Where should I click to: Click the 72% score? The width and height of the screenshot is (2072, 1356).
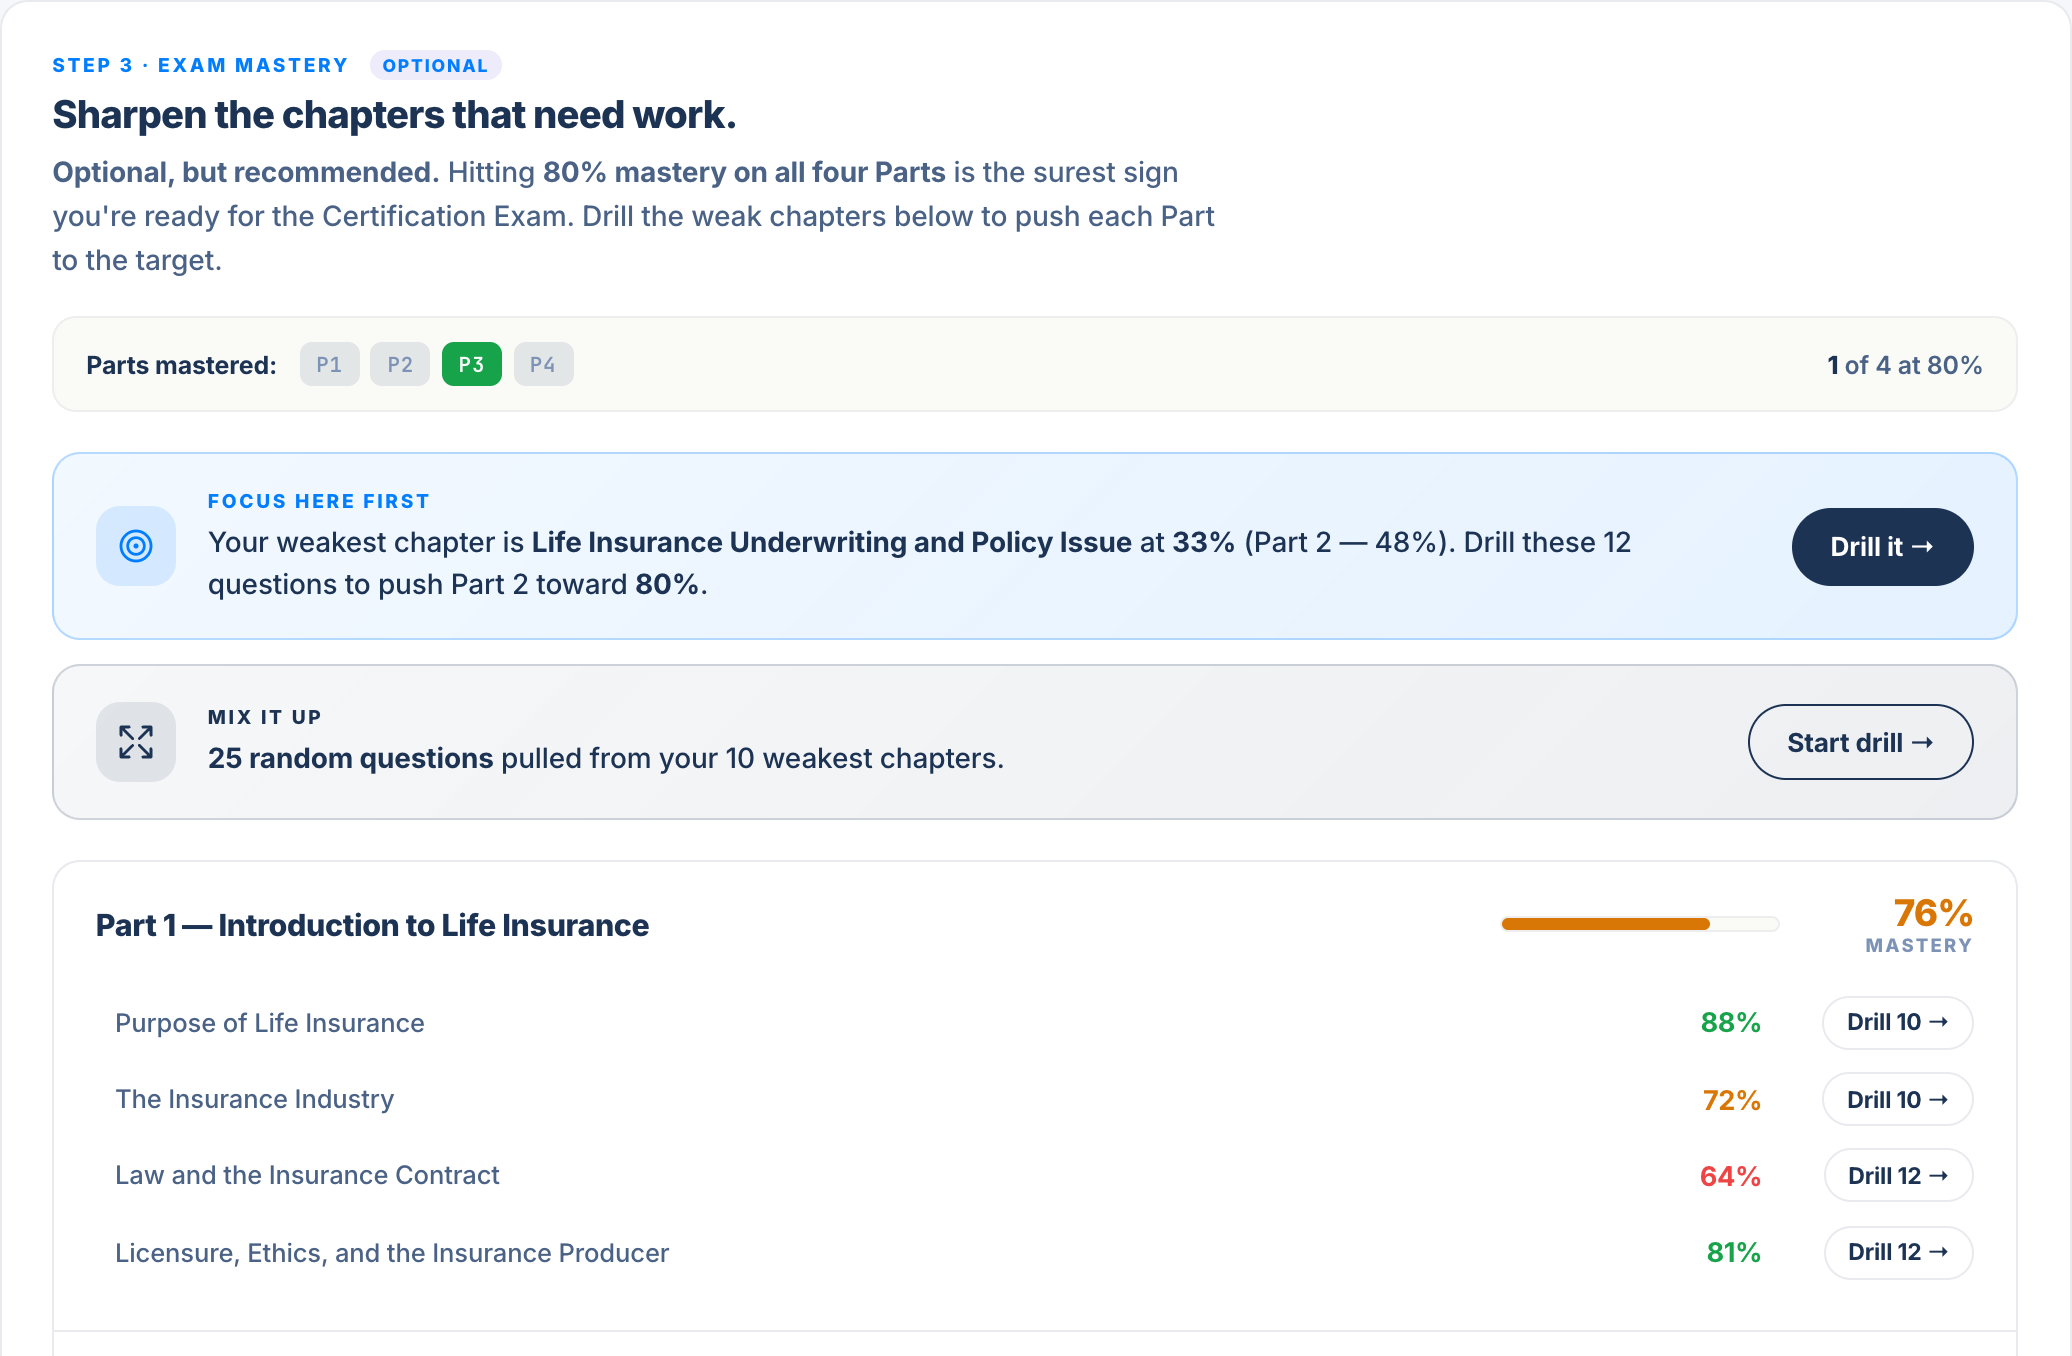pyautogui.click(x=1731, y=1100)
